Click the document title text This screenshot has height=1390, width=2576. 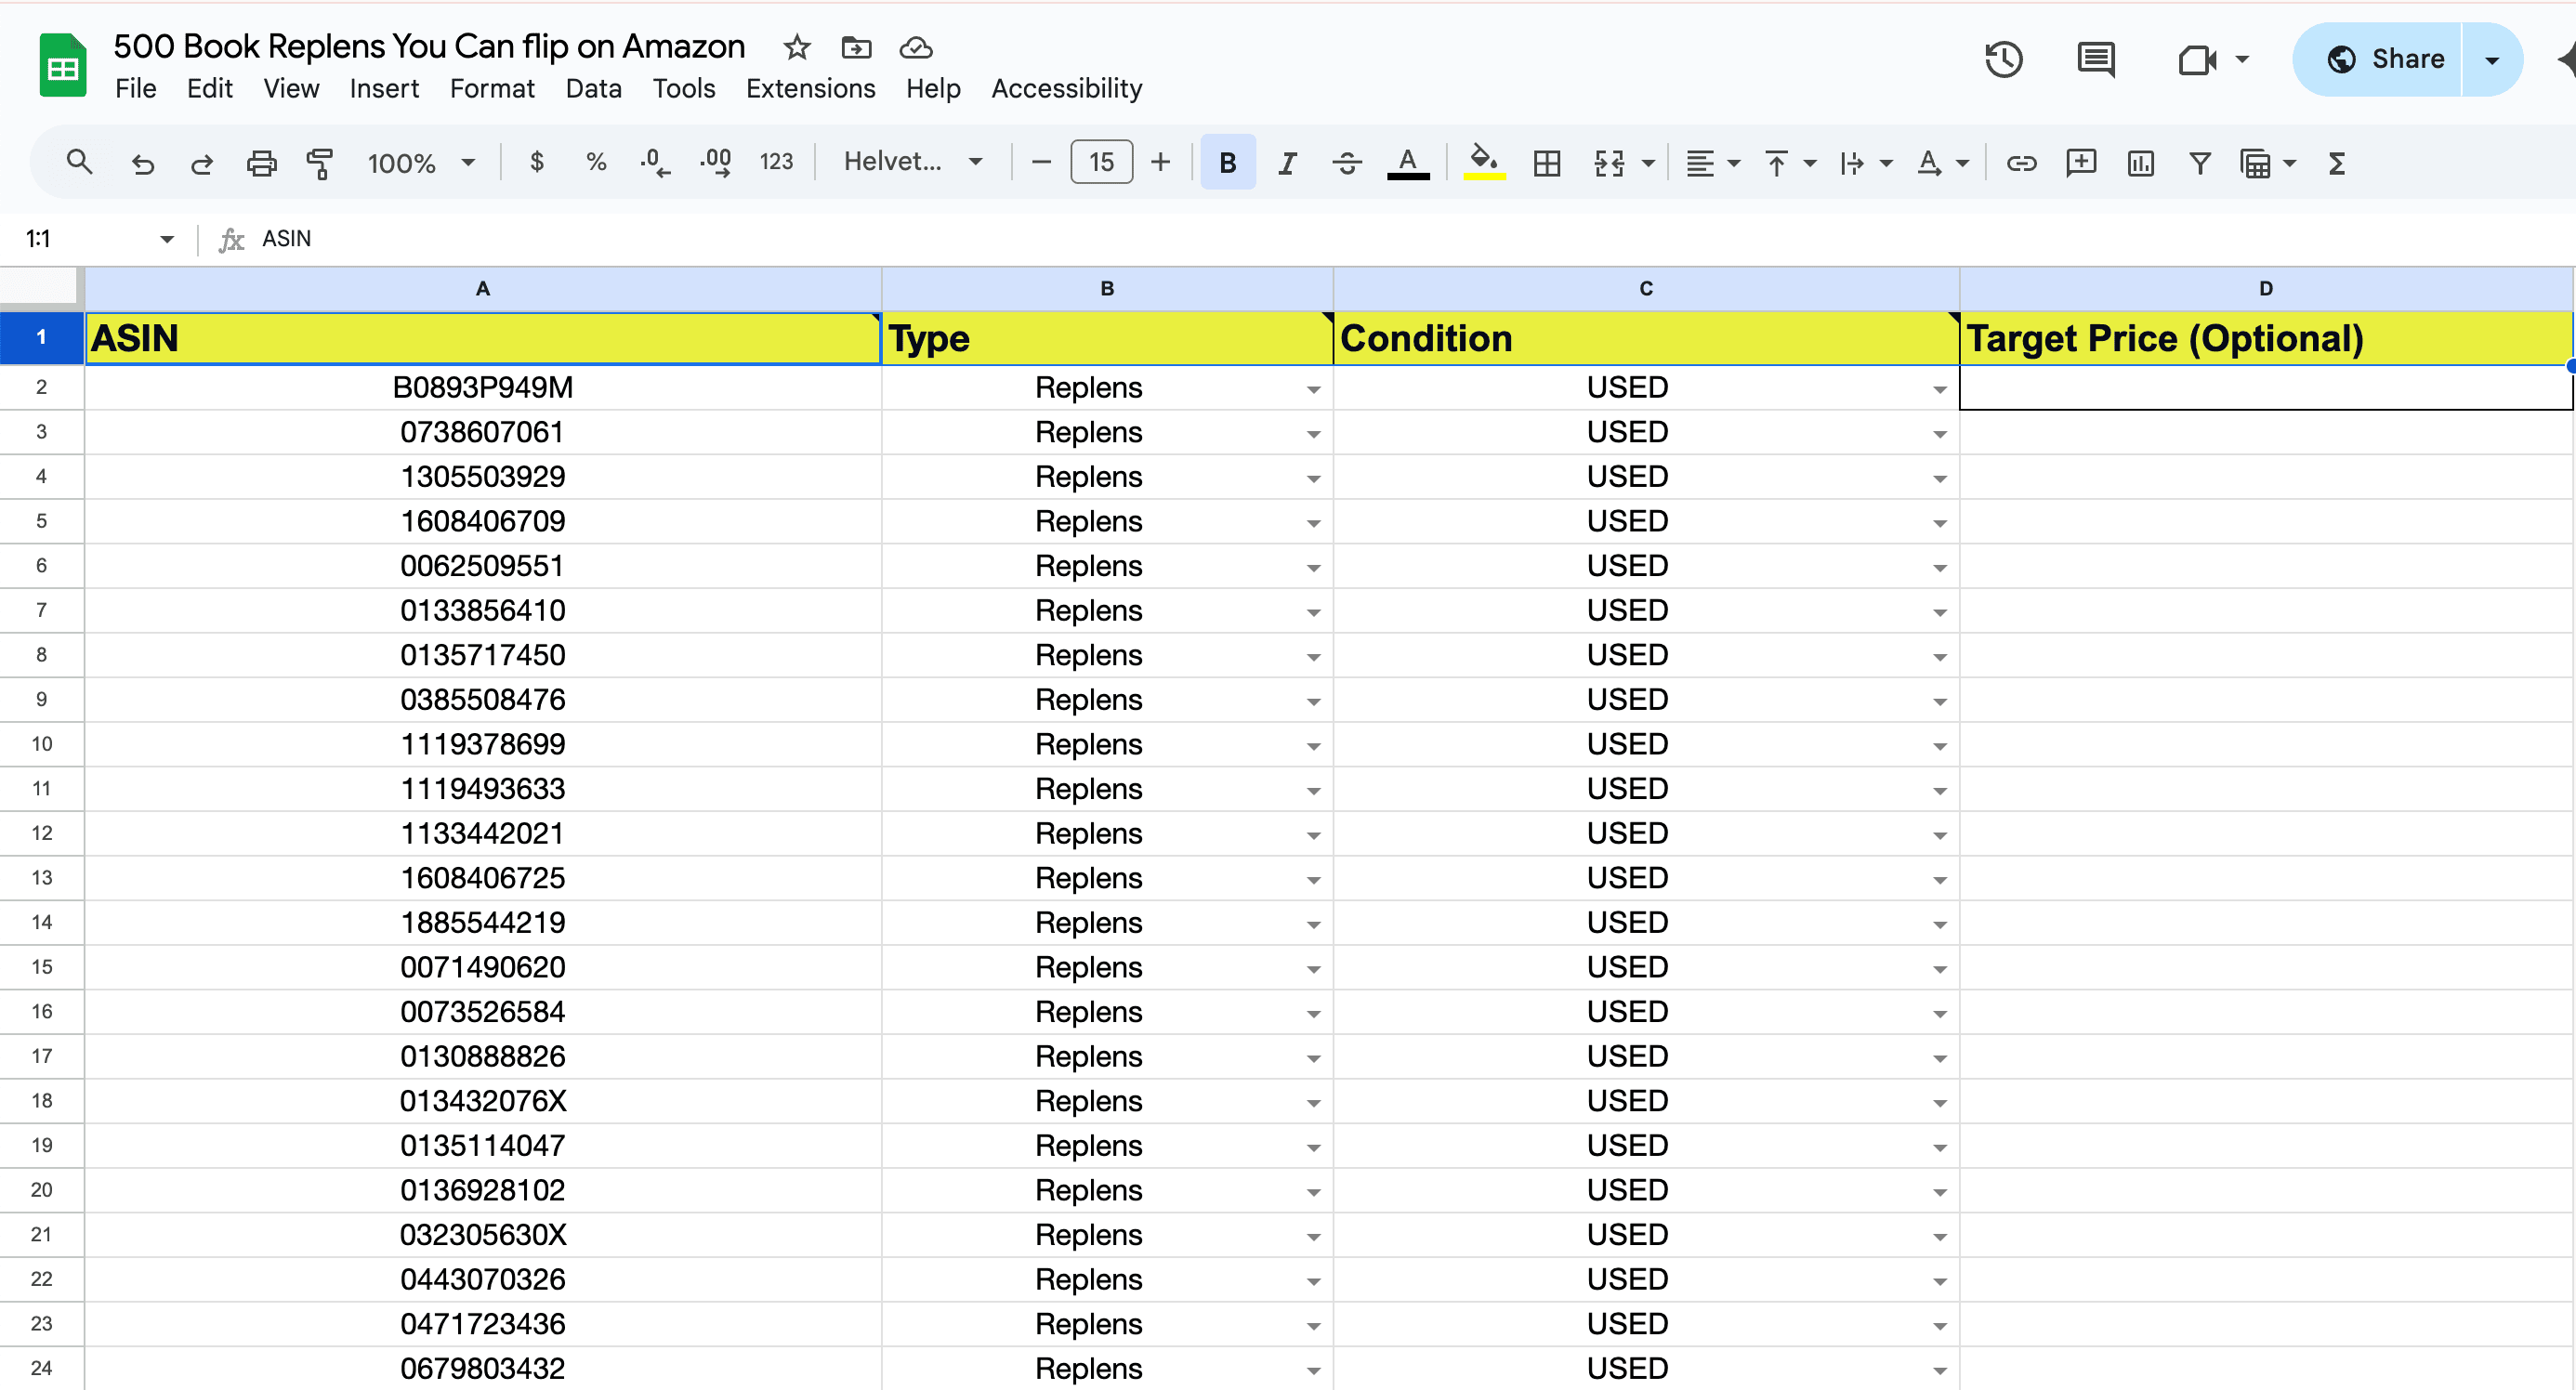[x=429, y=46]
